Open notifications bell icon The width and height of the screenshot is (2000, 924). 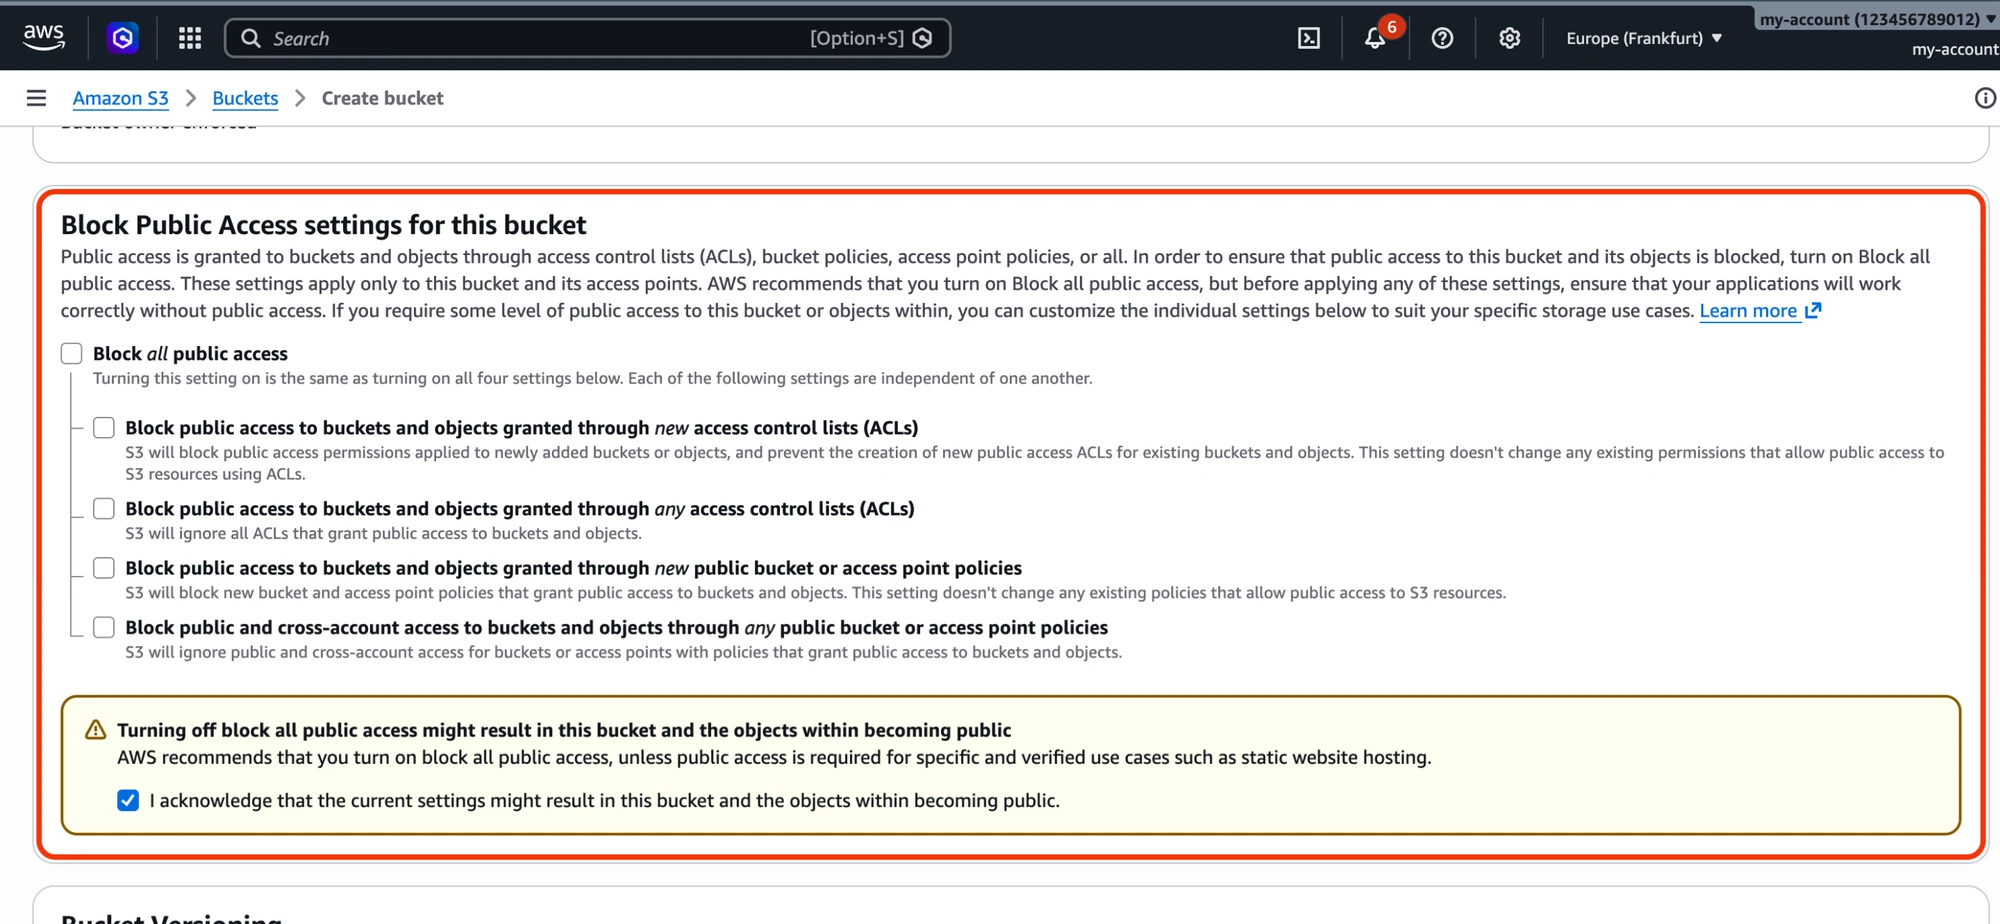1376,38
